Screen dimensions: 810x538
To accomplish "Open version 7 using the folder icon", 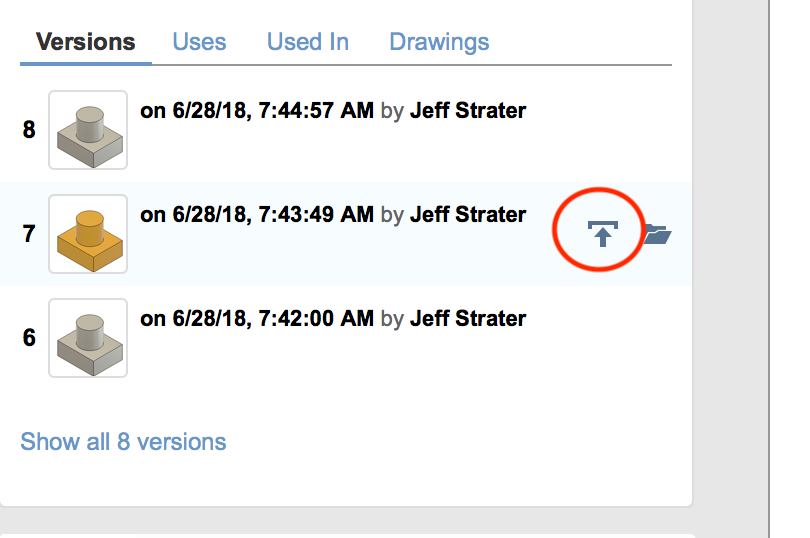I will [658, 234].
